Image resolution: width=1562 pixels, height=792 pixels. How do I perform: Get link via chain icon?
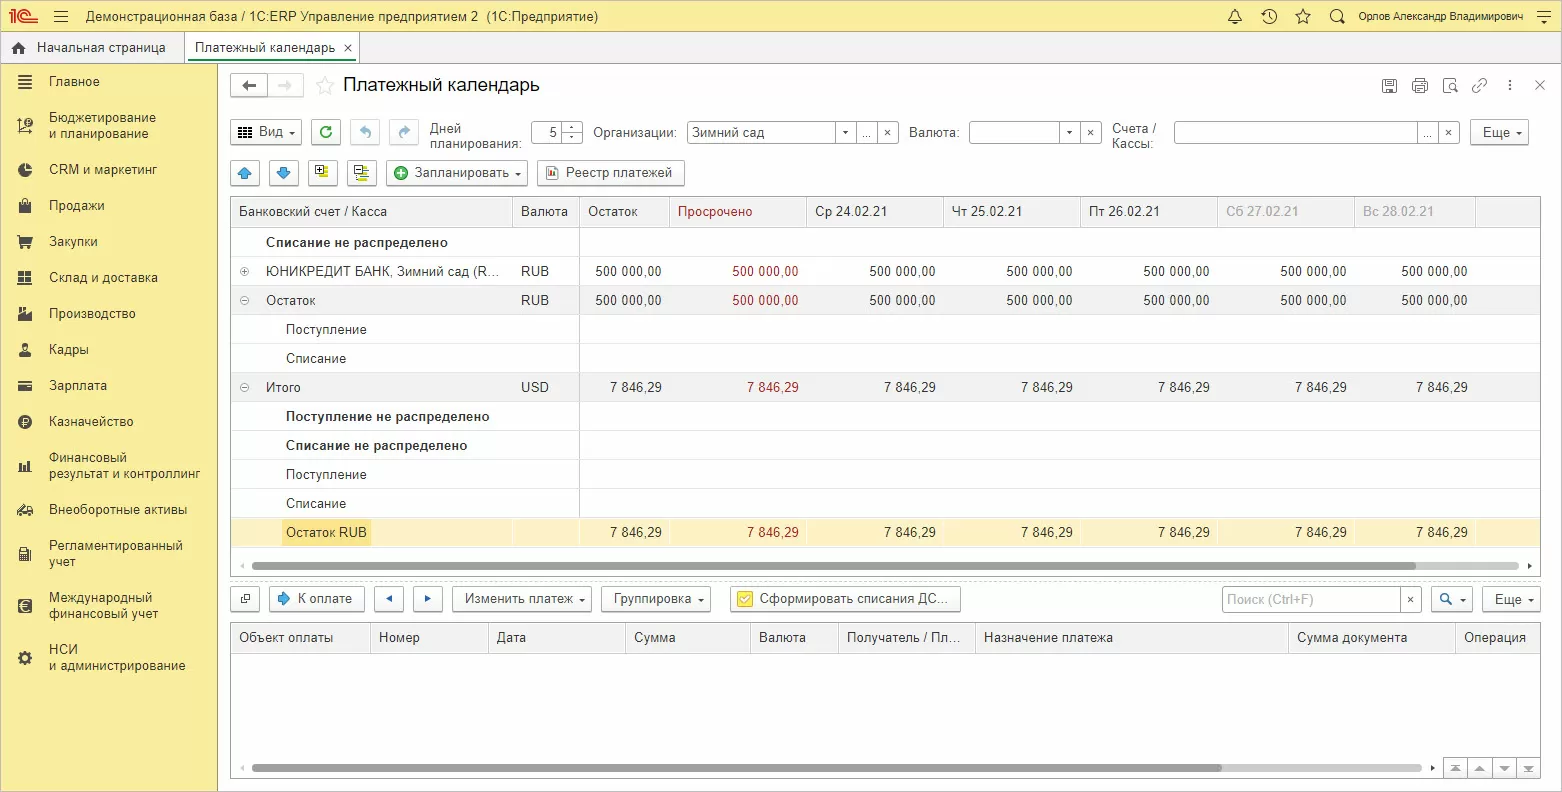pos(1479,86)
